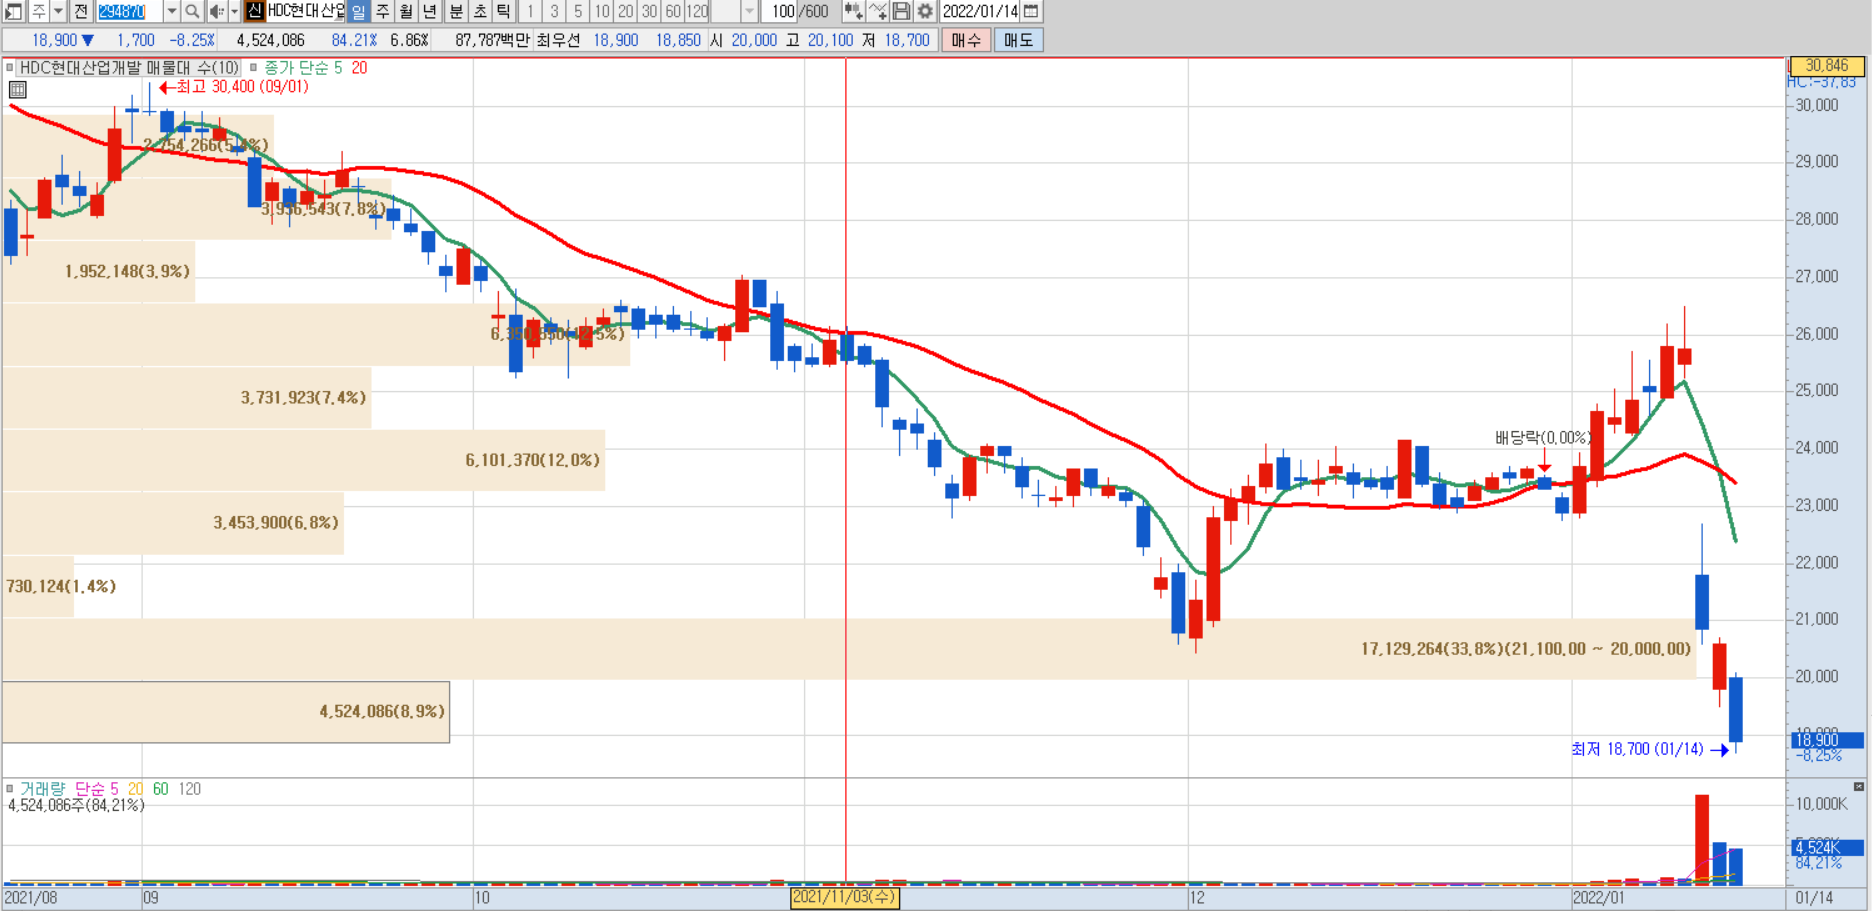This screenshot has height=911, width=1872.
Task: Select the daily 일 chart period
Action: tap(358, 11)
